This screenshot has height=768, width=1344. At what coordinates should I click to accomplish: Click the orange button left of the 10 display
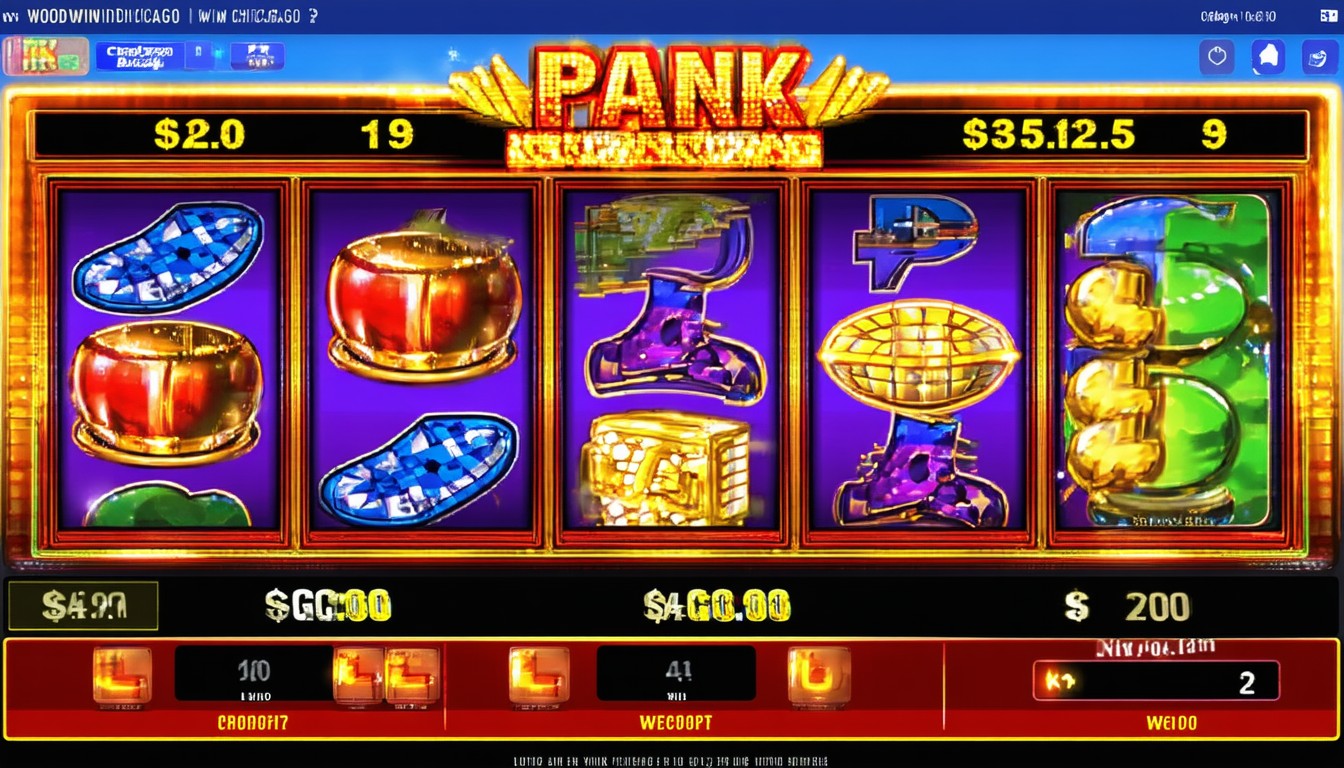pos(122,675)
